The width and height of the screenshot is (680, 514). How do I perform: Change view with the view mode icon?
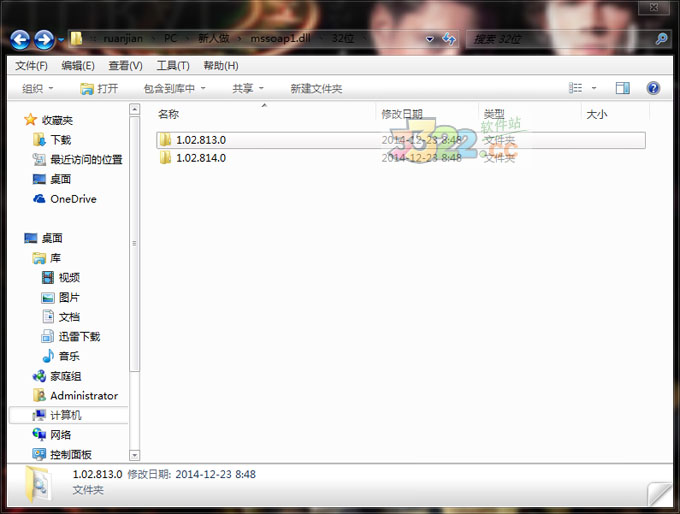(x=575, y=88)
